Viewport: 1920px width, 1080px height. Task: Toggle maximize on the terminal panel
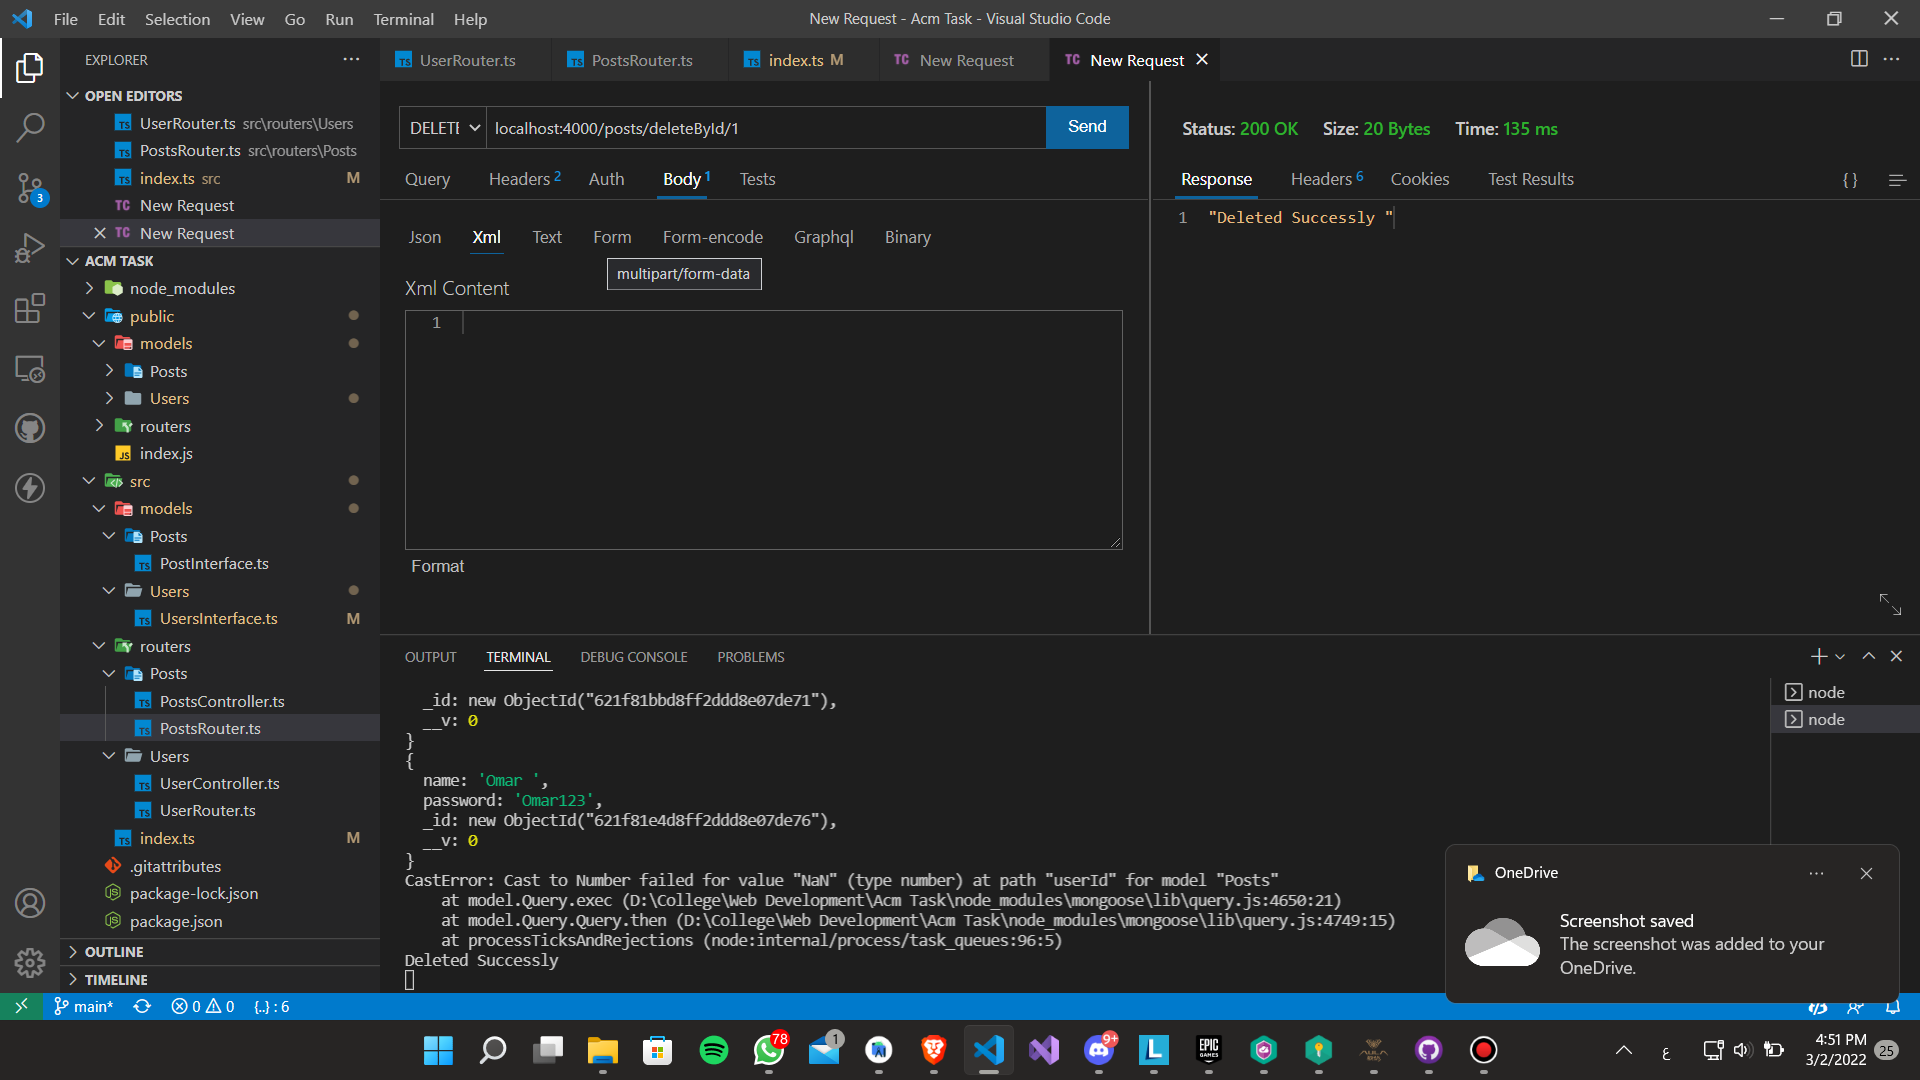point(1867,656)
